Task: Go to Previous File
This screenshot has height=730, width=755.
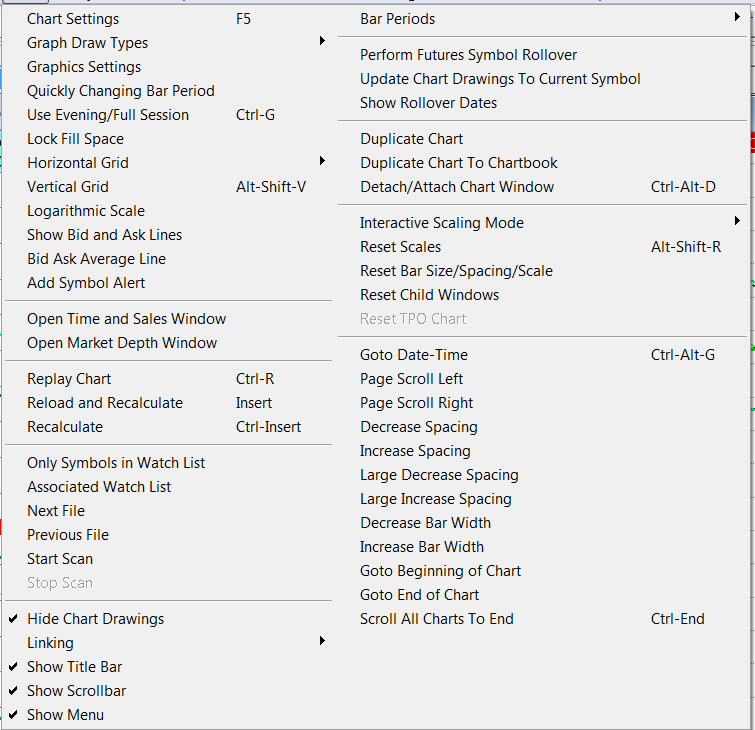Action: (168, 535)
